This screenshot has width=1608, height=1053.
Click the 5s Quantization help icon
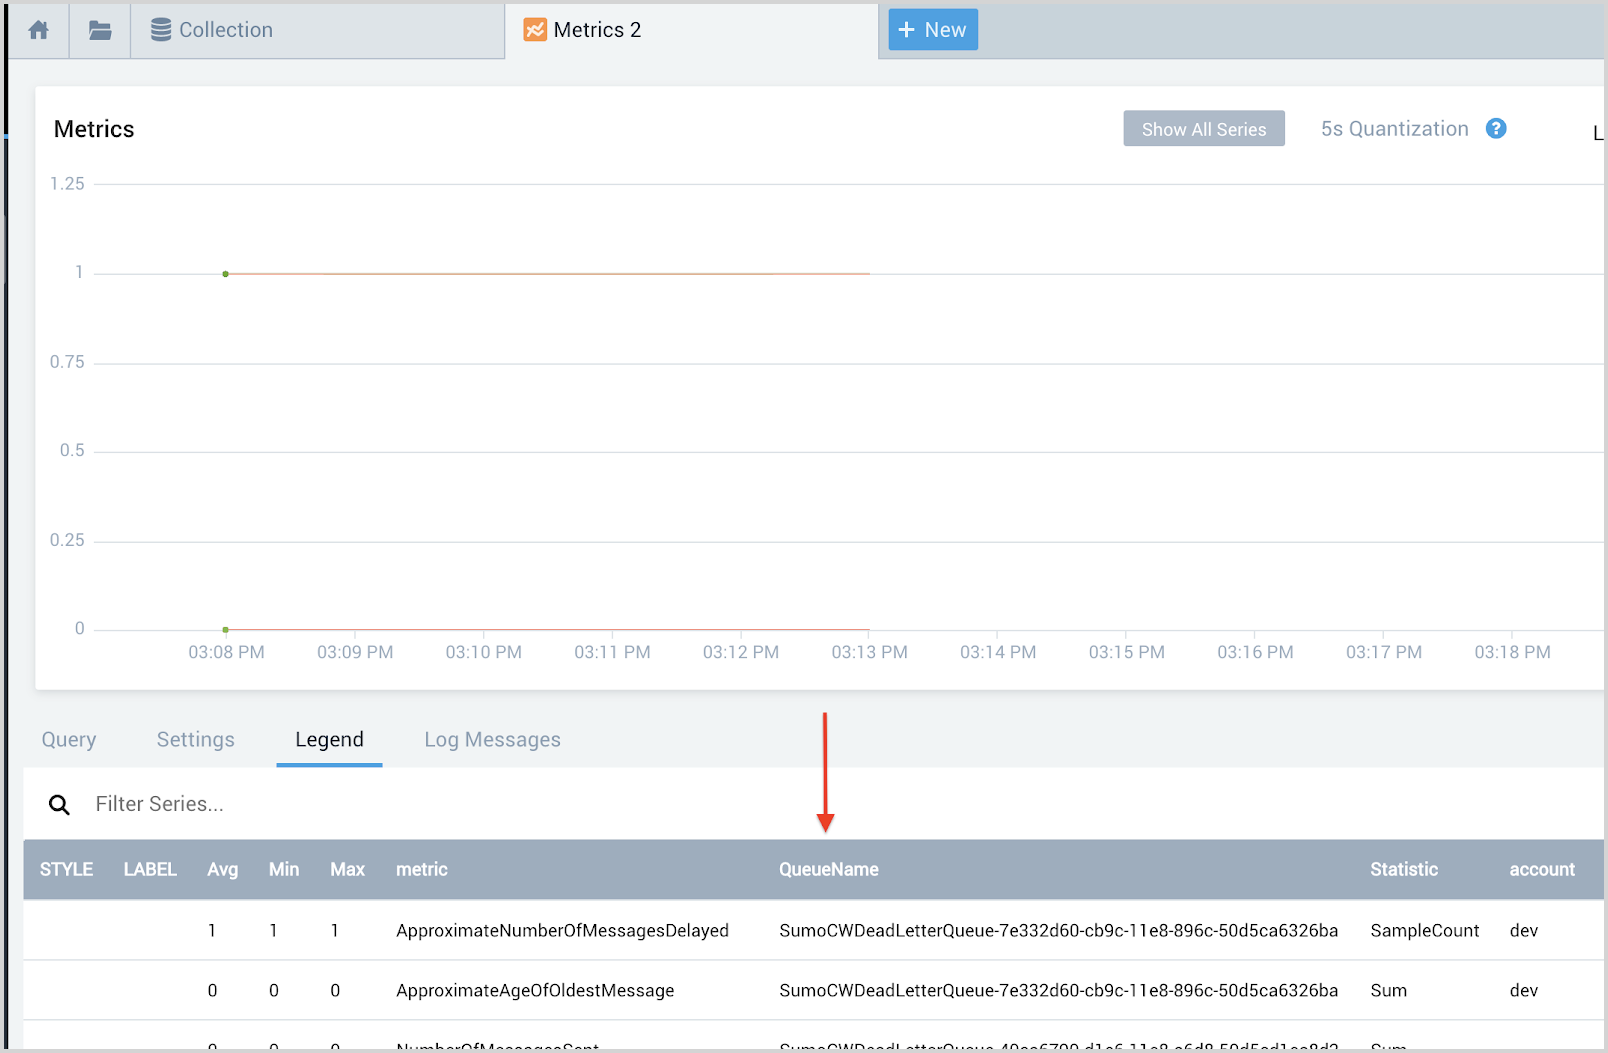coord(1496,128)
